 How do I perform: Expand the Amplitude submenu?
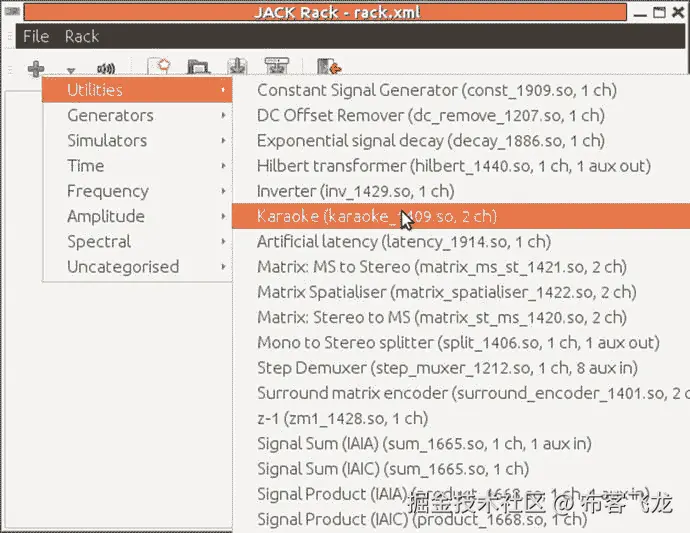point(137,216)
